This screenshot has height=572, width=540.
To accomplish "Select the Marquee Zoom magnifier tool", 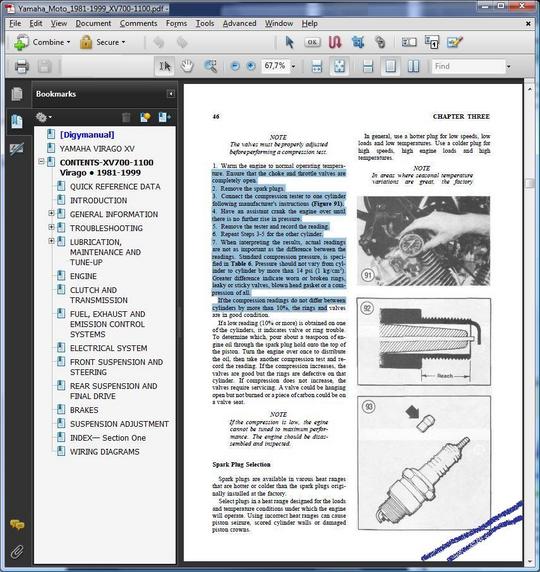I will click(x=210, y=66).
